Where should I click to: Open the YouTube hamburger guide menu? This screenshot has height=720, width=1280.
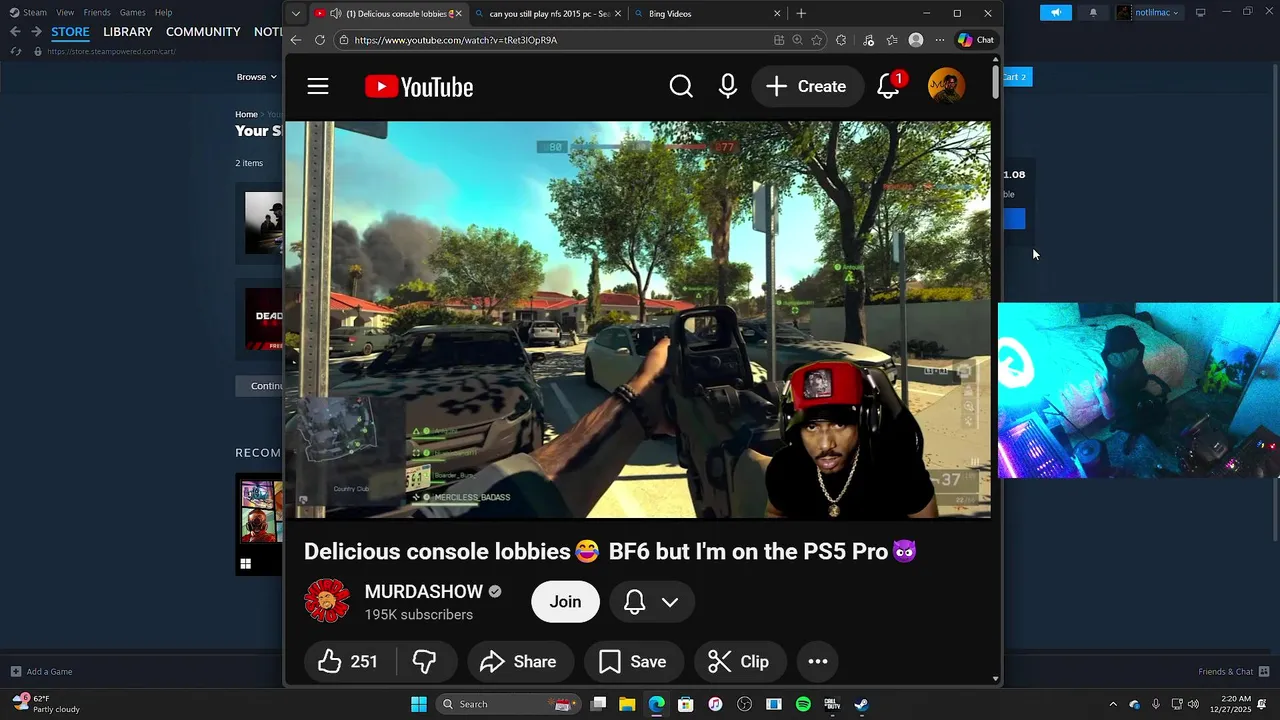coord(318,87)
